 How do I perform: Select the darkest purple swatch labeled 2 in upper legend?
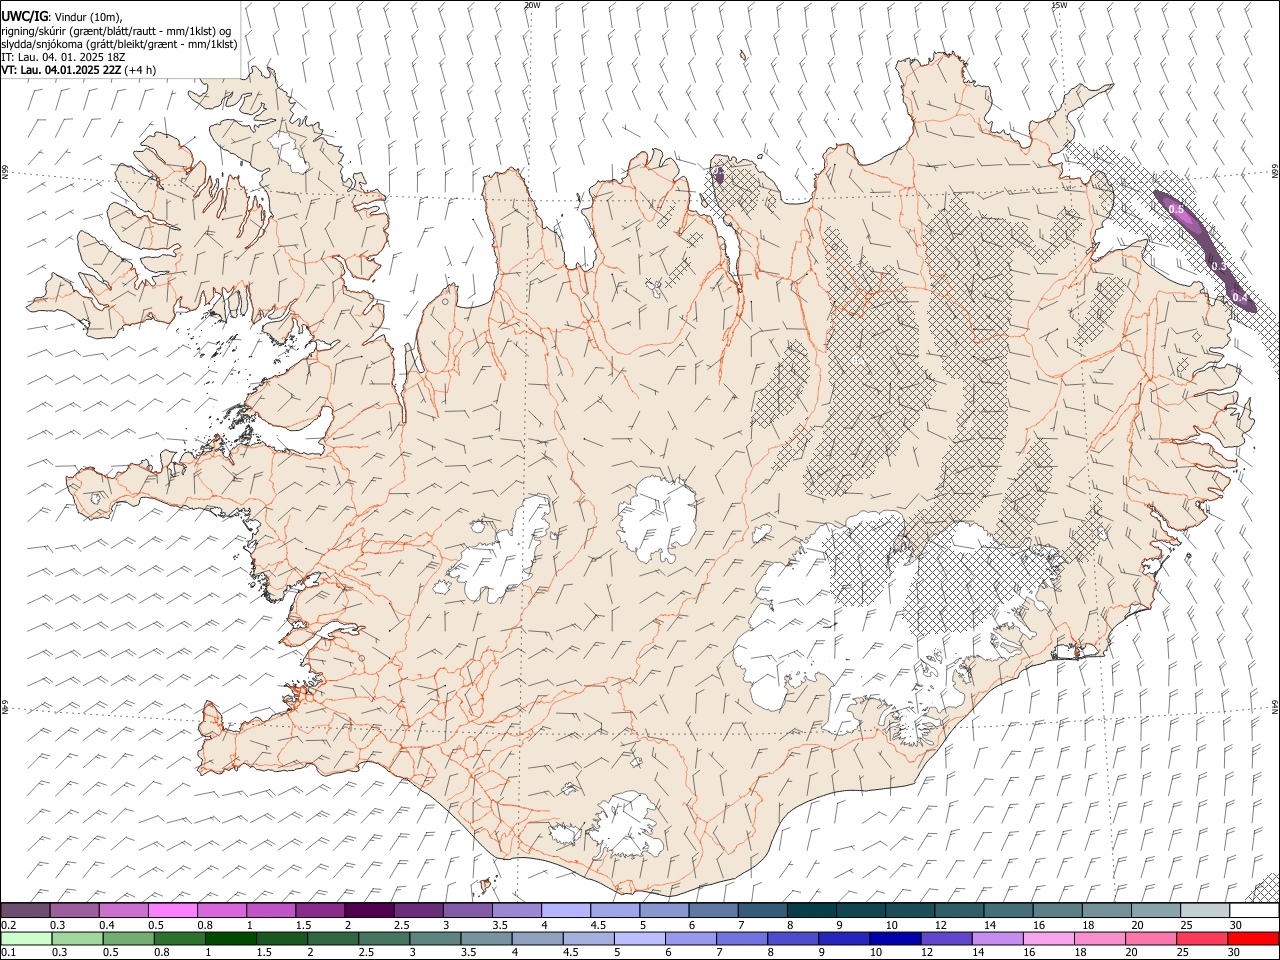click(369, 911)
